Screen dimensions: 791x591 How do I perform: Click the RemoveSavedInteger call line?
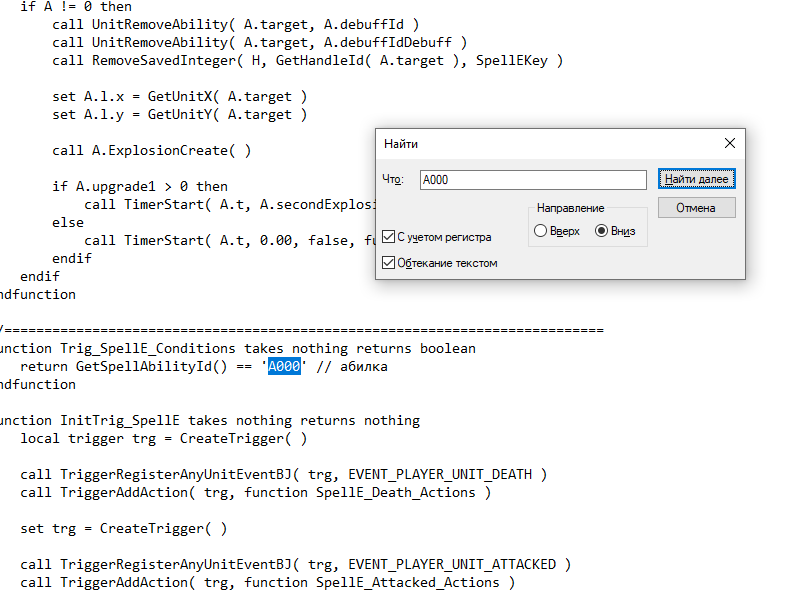pyautogui.click(x=307, y=61)
